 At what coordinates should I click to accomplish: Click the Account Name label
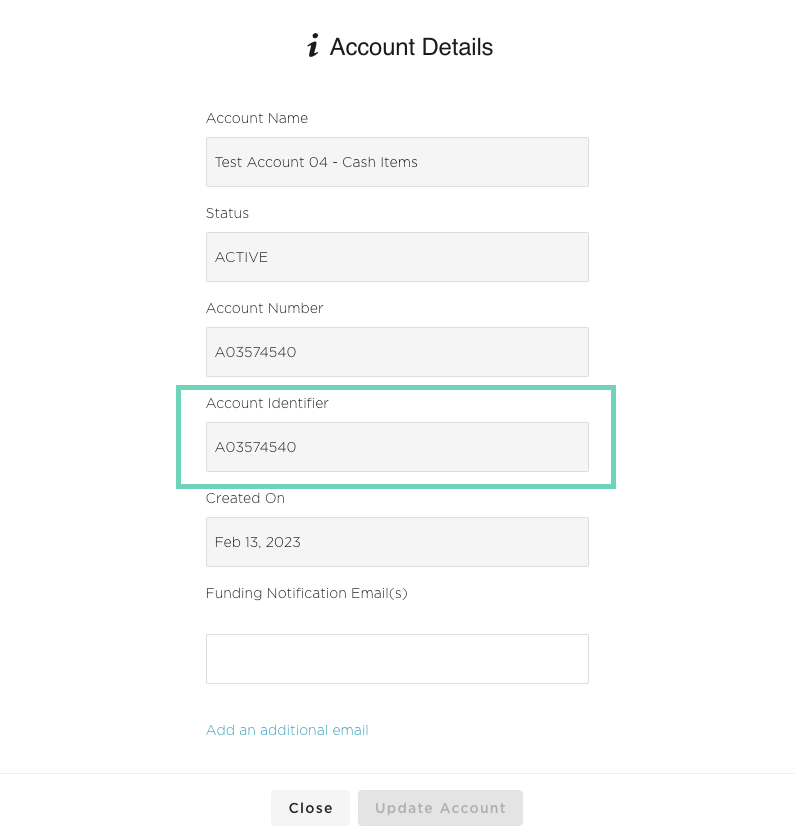pyautogui.click(x=257, y=118)
